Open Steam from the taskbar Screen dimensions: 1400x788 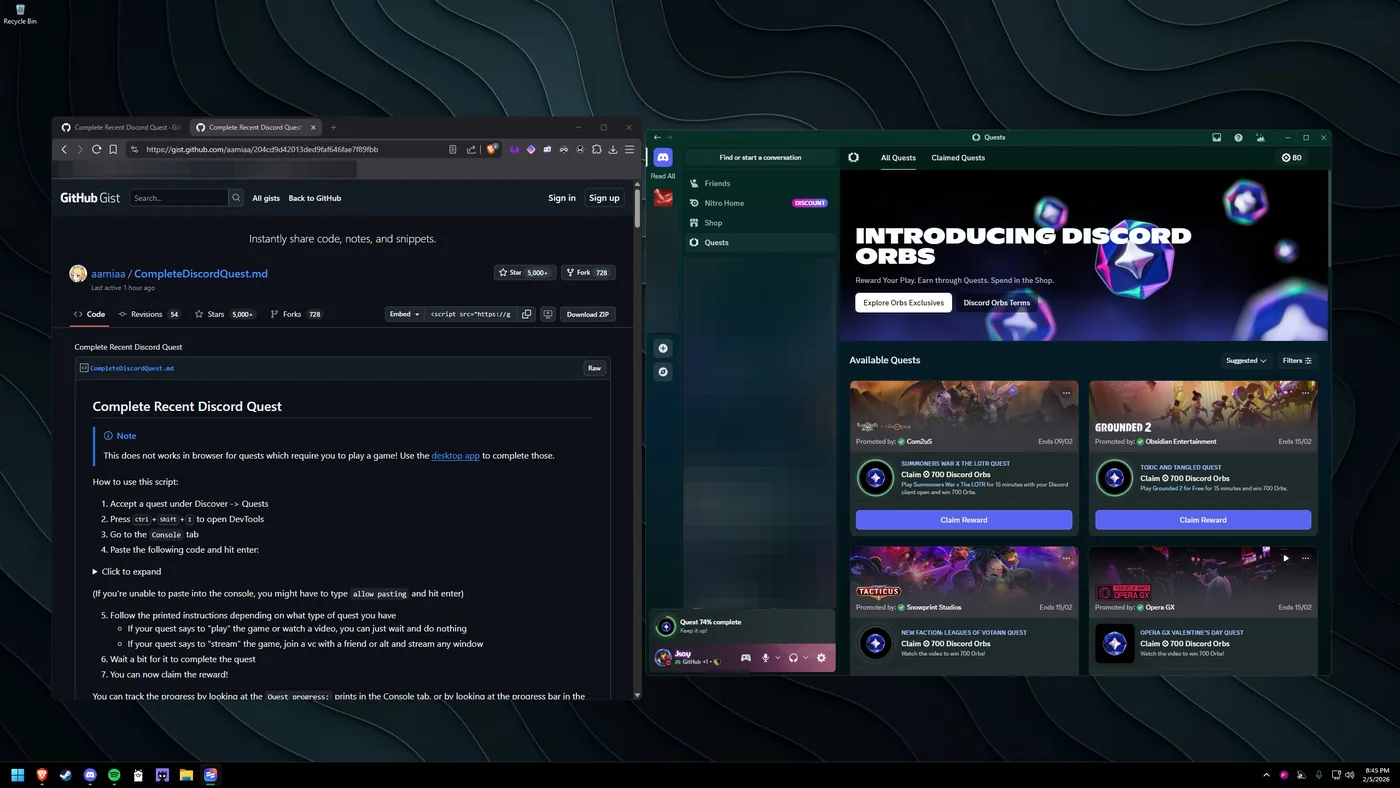click(66, 775)
